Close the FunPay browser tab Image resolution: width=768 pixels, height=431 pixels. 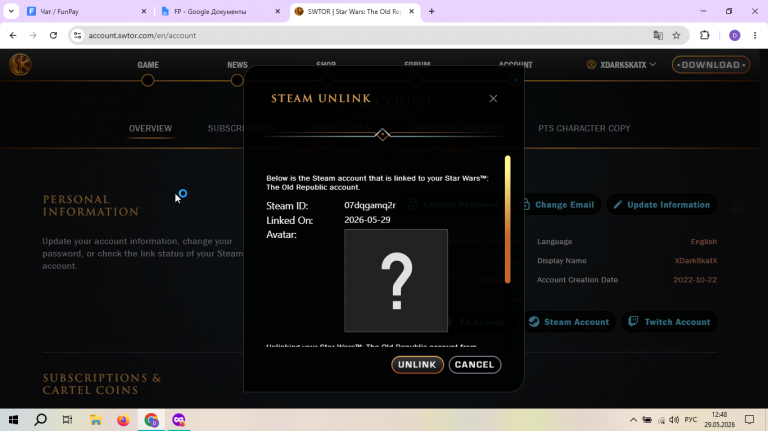[144, 11]
